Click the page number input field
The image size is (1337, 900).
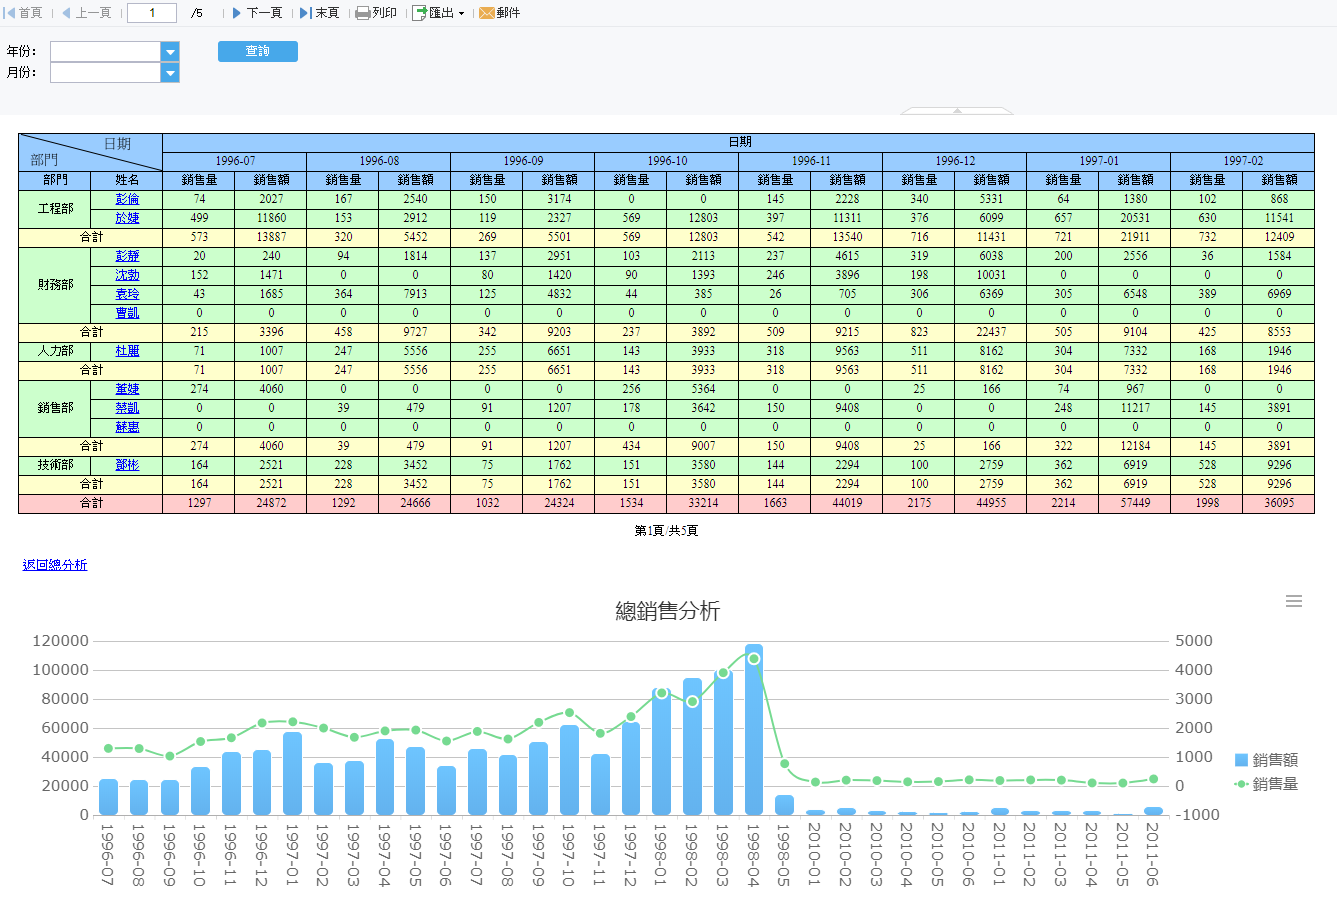(x=152, y=13)
